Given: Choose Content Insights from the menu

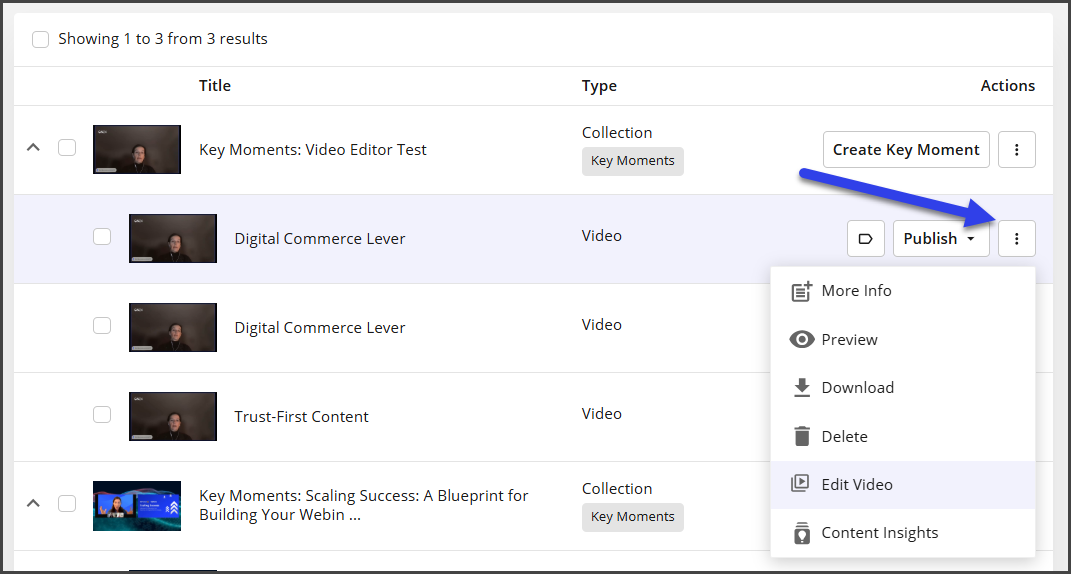Looking at the screenshot, I should [x=902, y=533].
